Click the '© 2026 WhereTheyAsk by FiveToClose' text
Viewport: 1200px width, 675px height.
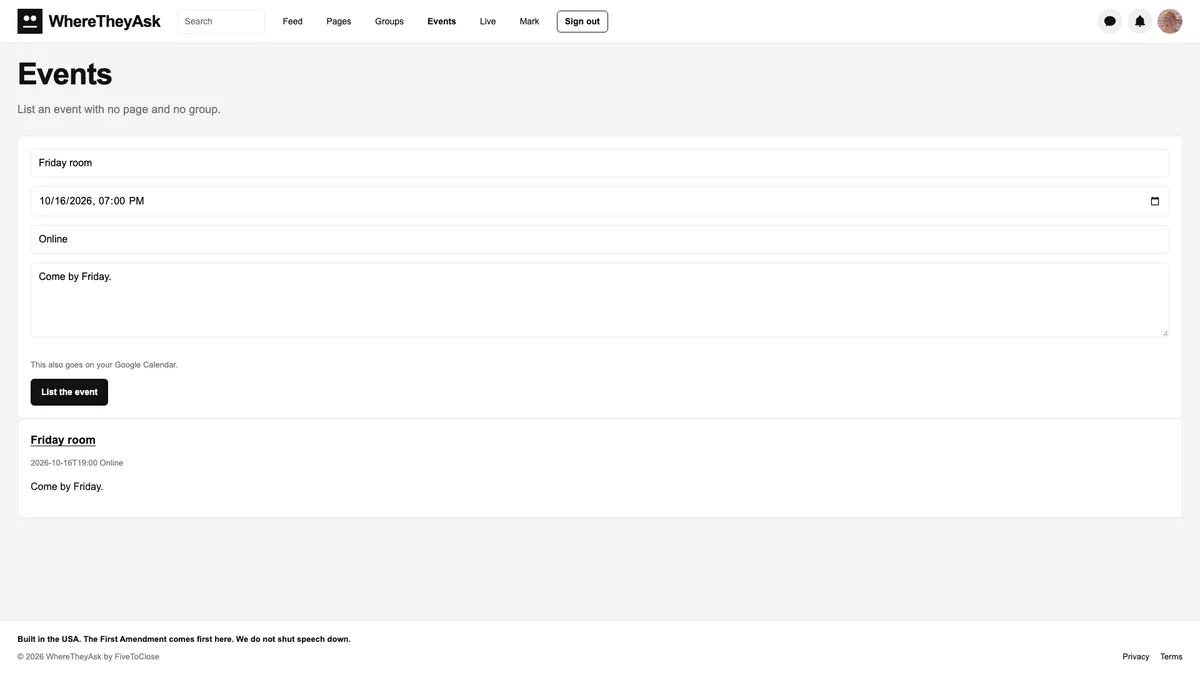[x=88, y=657]
